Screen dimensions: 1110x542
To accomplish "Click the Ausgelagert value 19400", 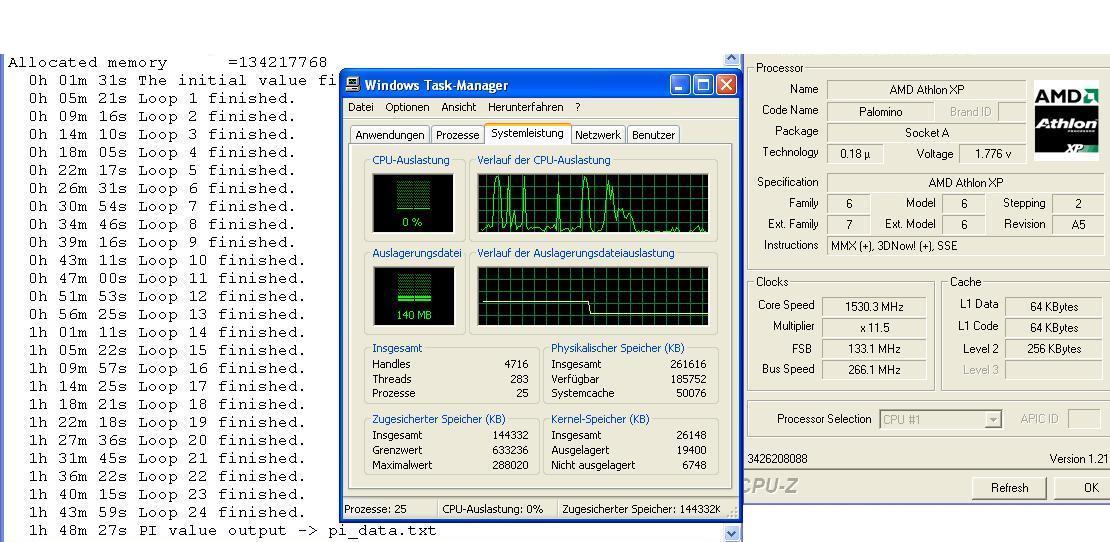I will [x=691, y=450].
